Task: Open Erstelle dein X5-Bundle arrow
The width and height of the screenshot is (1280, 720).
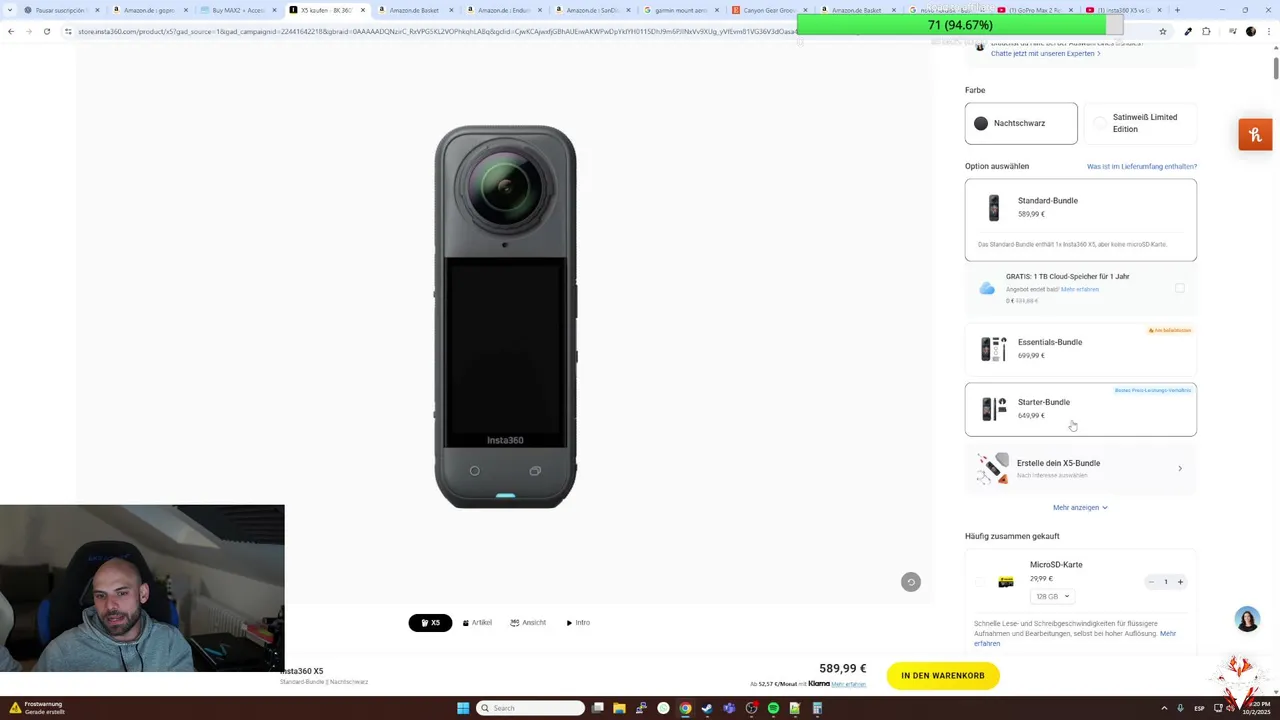Action: [x=1180, y=468]
